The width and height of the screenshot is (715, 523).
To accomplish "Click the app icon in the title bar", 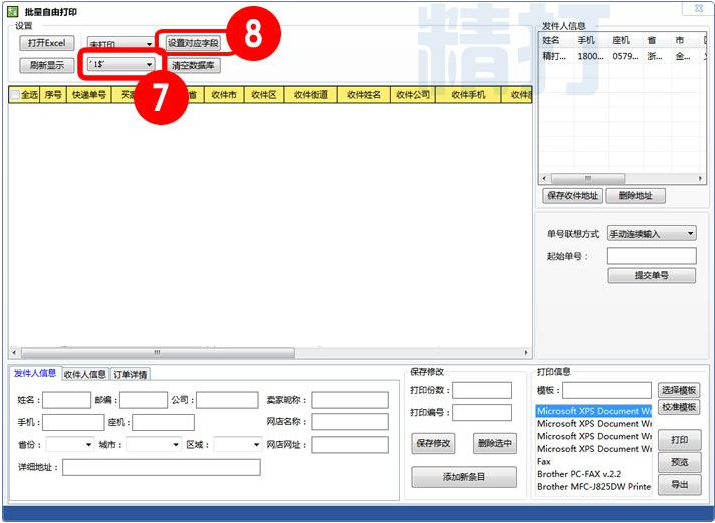I will (12, 11).
